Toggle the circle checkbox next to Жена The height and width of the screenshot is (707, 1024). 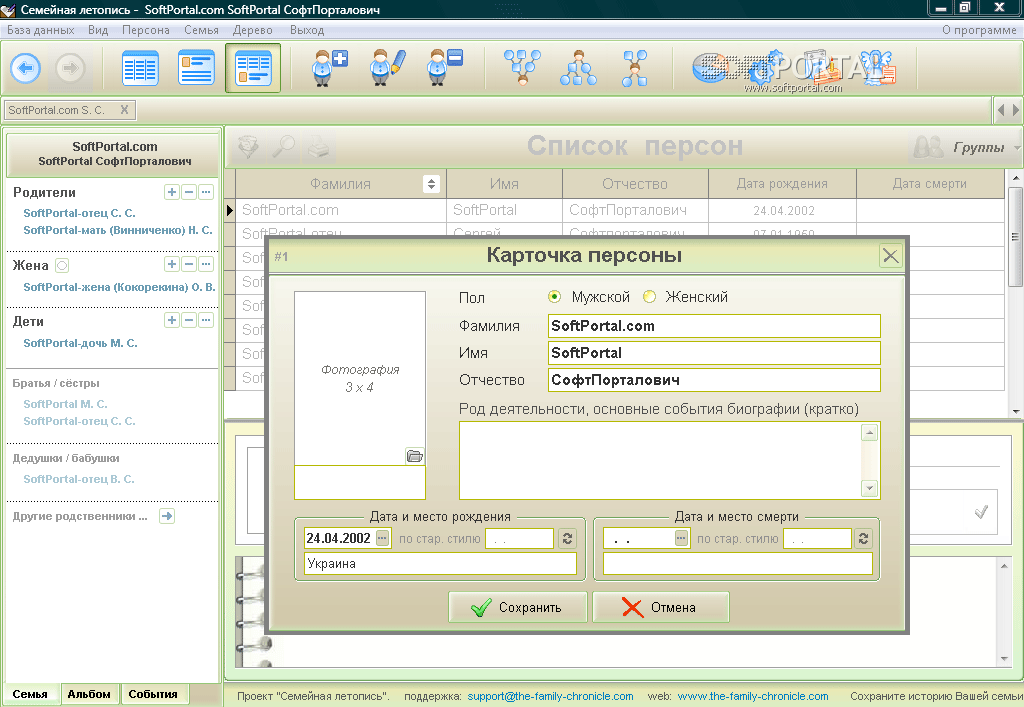[x=62, y=265]
